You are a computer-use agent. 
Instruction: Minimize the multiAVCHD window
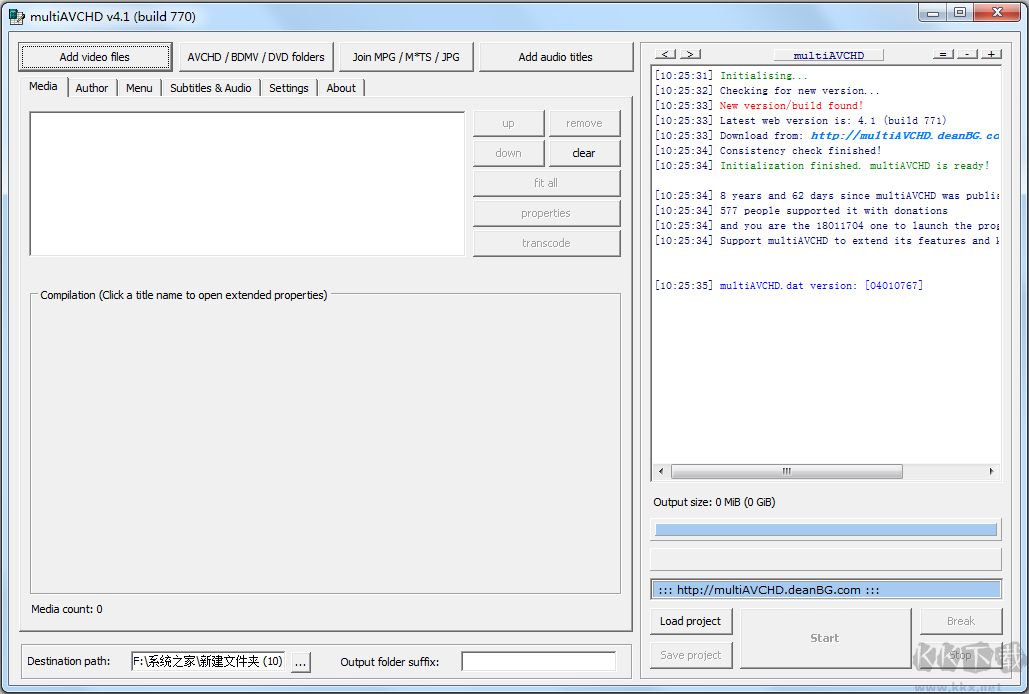(933, 12)
